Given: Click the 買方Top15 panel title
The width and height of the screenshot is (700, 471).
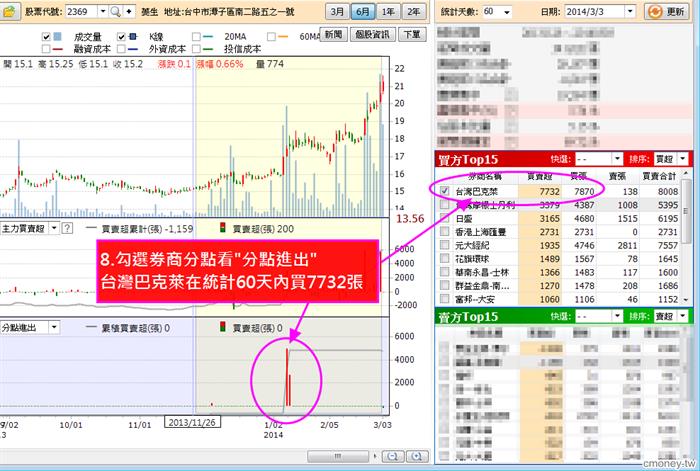Looking at the screenshot, I should coord(468,159).
